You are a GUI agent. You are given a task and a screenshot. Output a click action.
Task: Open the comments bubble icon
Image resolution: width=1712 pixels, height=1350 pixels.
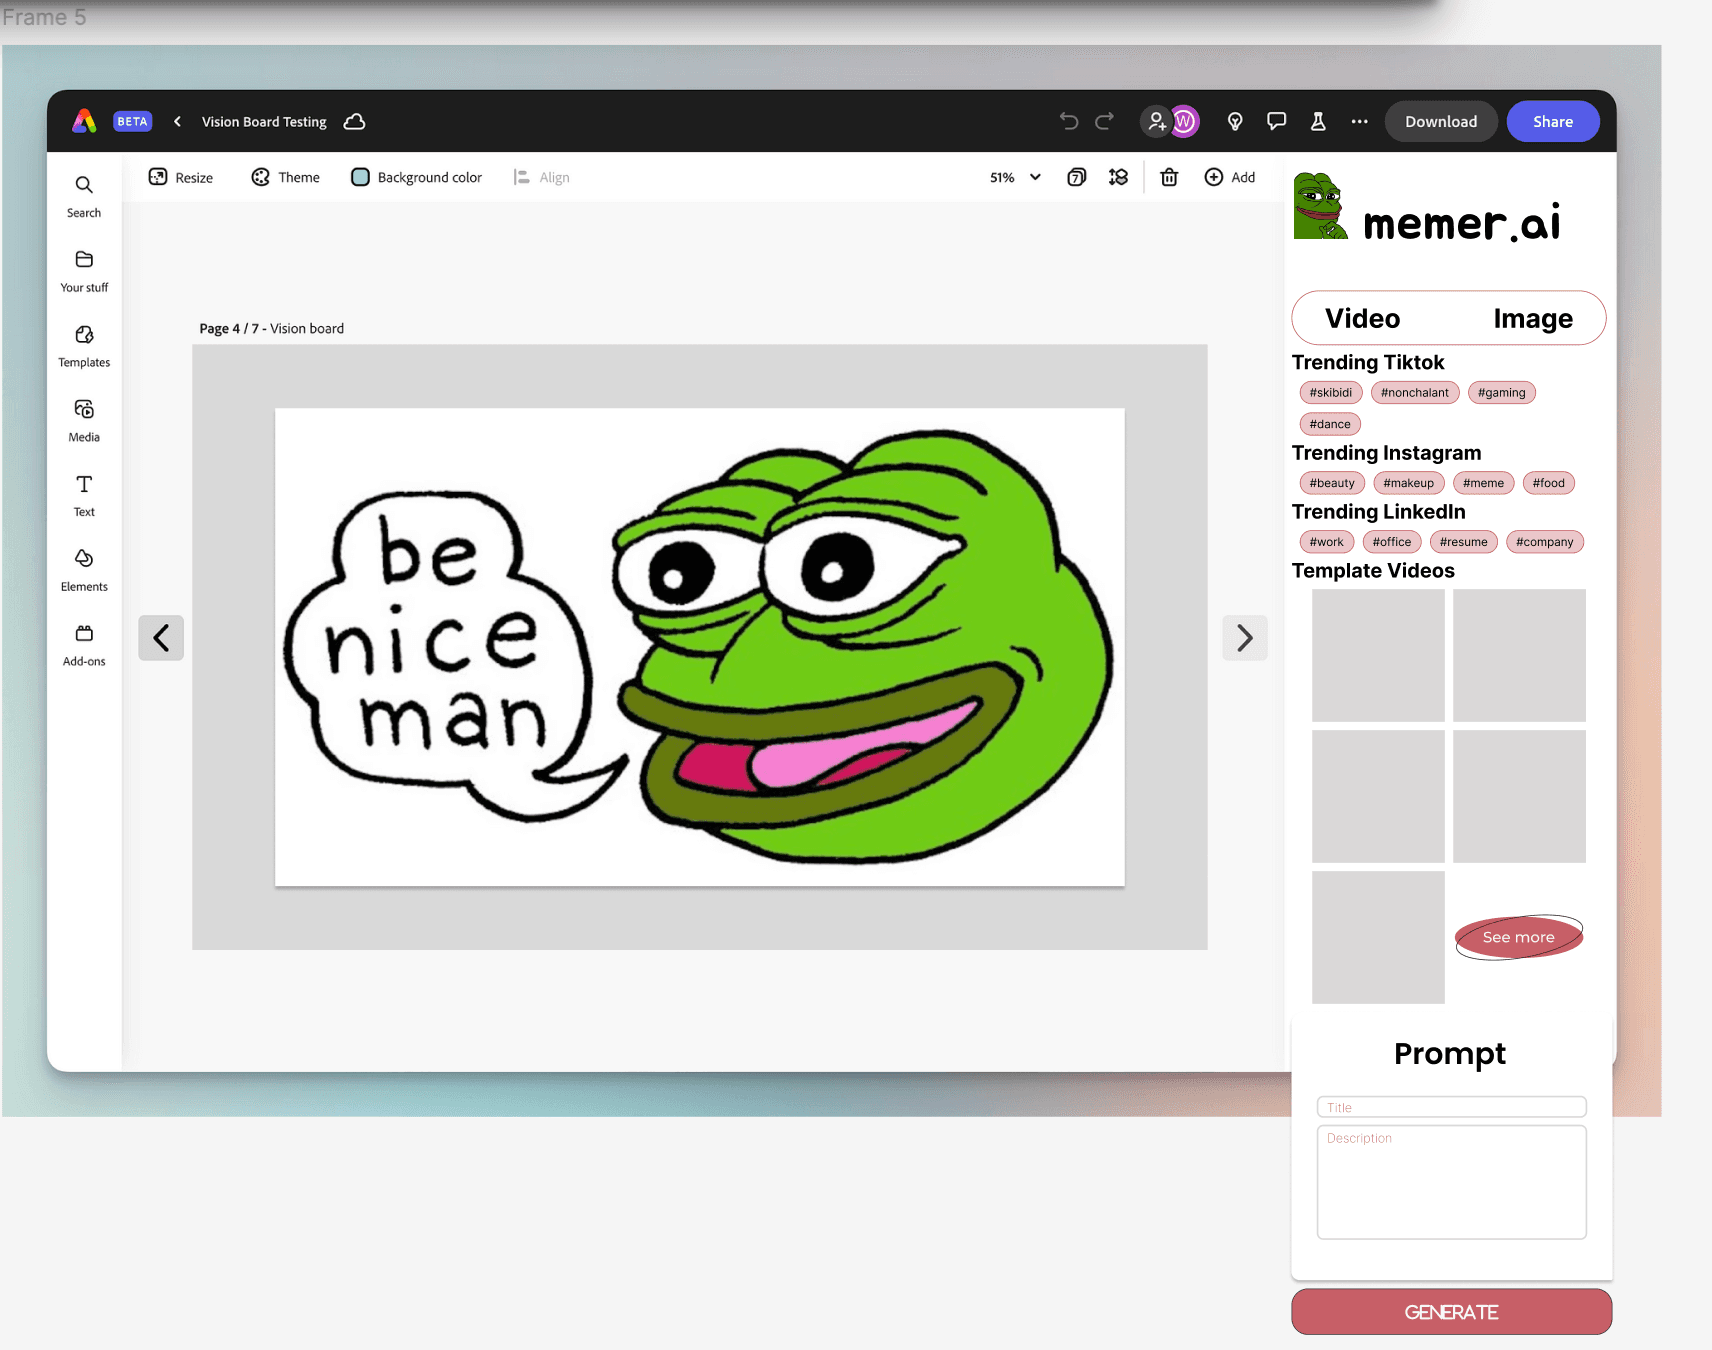point(1276,121)
